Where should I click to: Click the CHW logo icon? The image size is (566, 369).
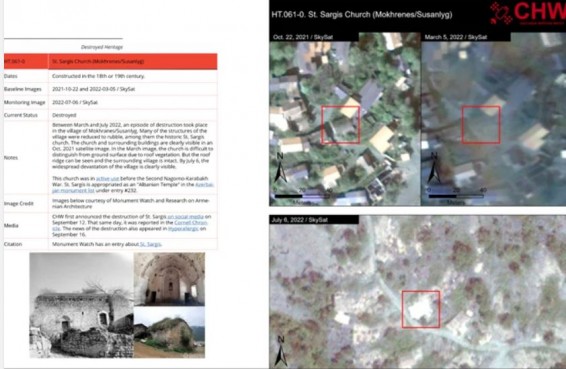click(501, 13)
